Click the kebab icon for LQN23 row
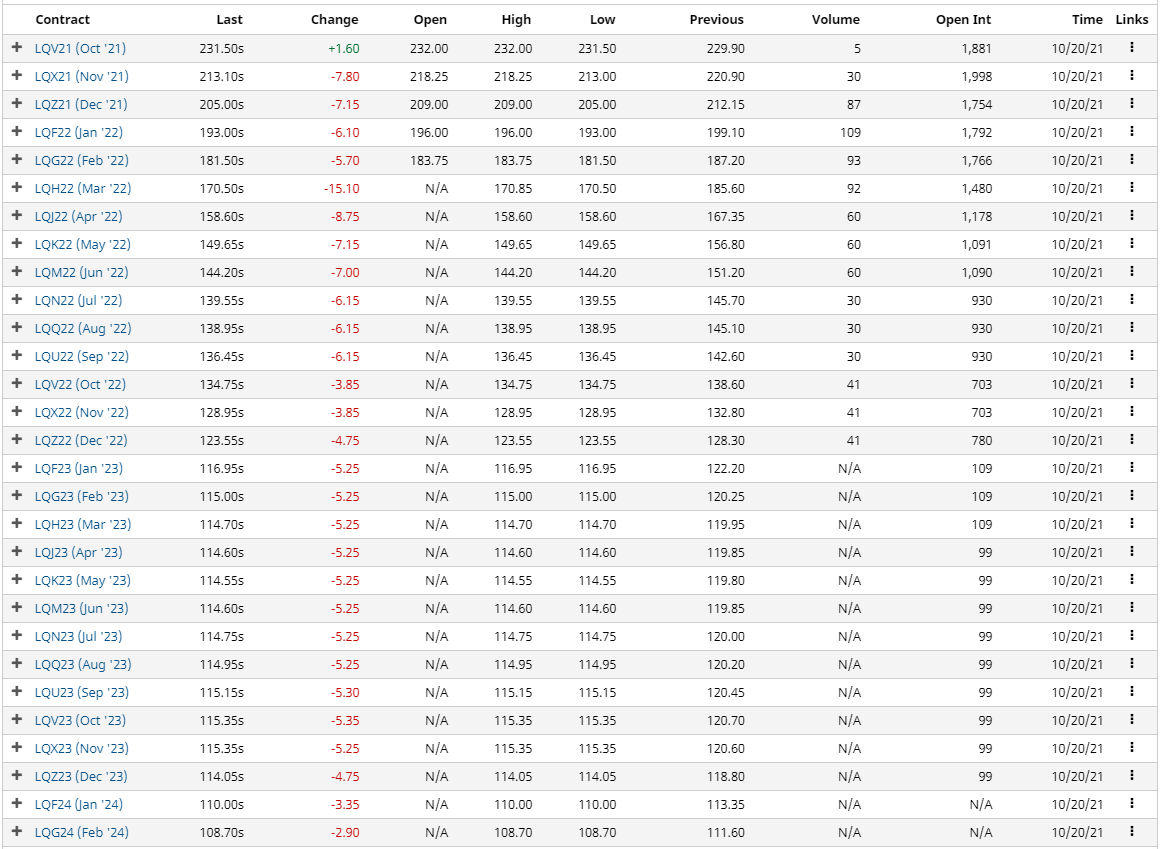This screenshot has height=849, width=1161. 1132,635
